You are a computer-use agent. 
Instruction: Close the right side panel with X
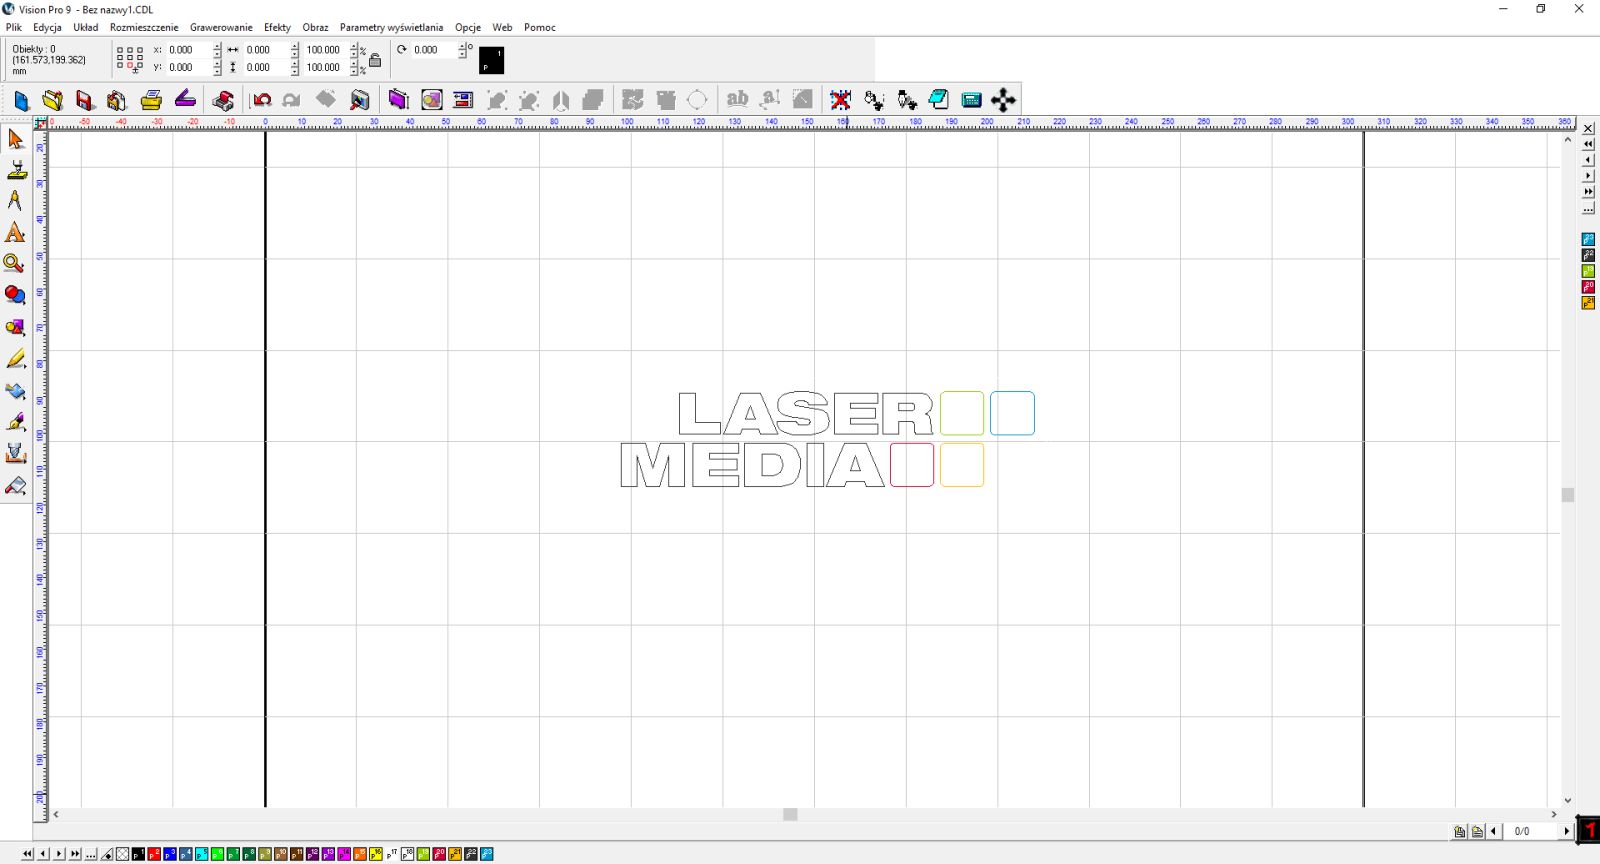pyautogui.click(x=1588, y=128)
